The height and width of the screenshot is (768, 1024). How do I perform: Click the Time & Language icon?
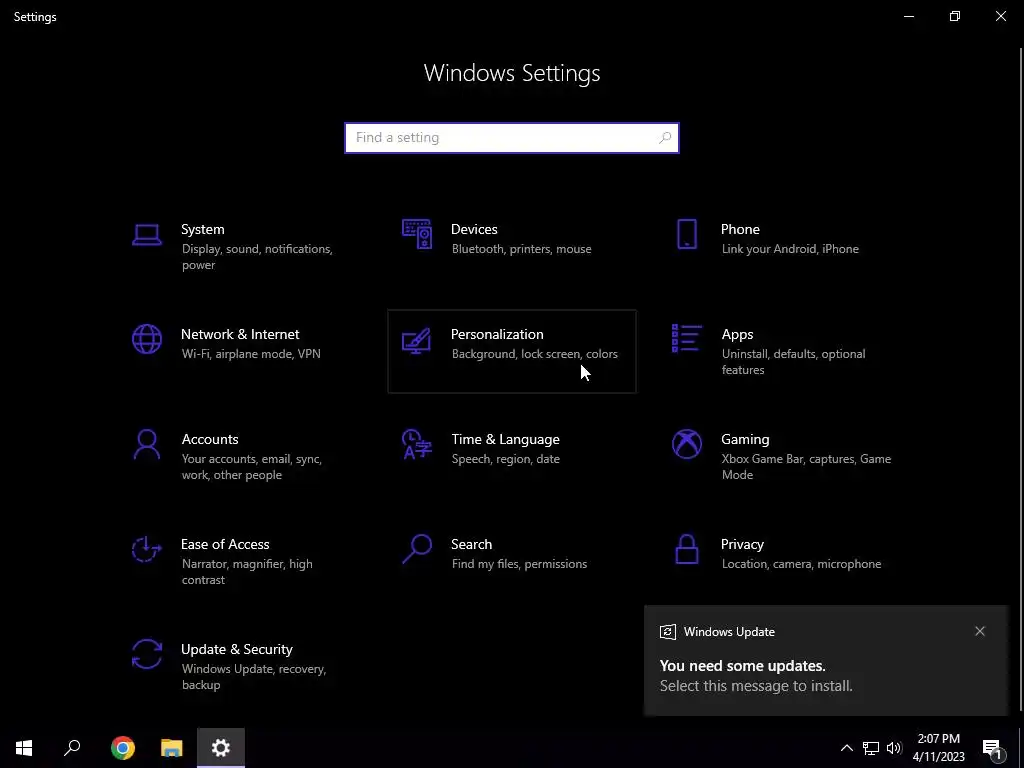tap(417, 445)
